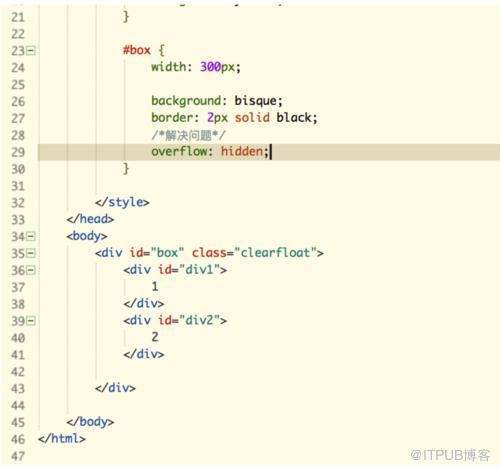This screenshot has height=470, width=500.
Task: Click the closing </head> tag
Action: (x=90, y=219)
